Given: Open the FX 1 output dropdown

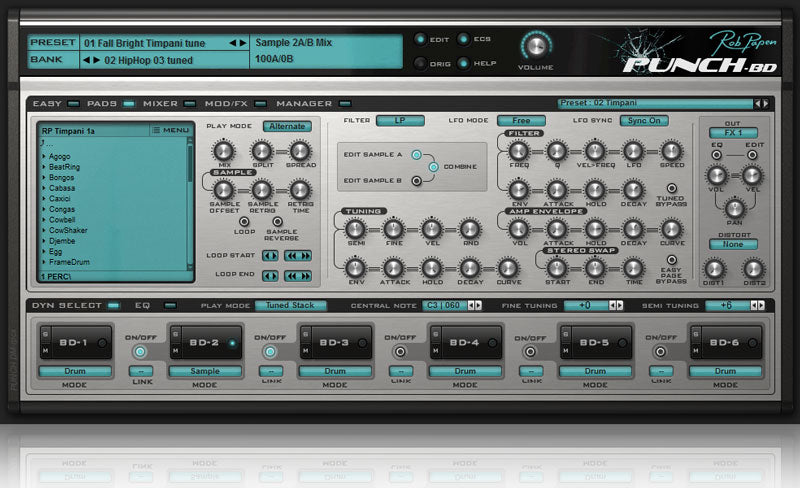Looking at the screenshot, I should click(733, 133).
